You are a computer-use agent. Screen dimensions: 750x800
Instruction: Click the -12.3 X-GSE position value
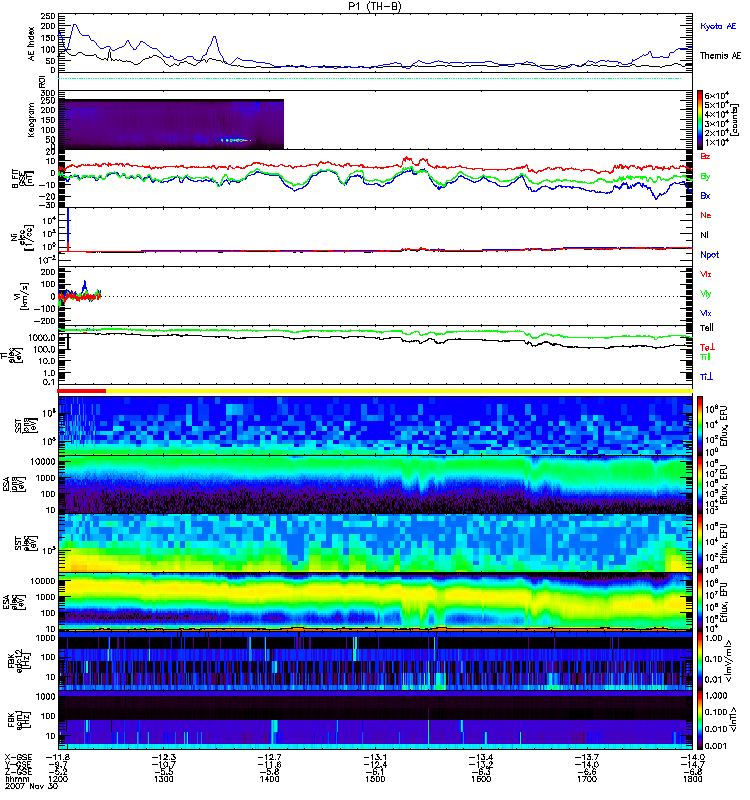[163, 757]
